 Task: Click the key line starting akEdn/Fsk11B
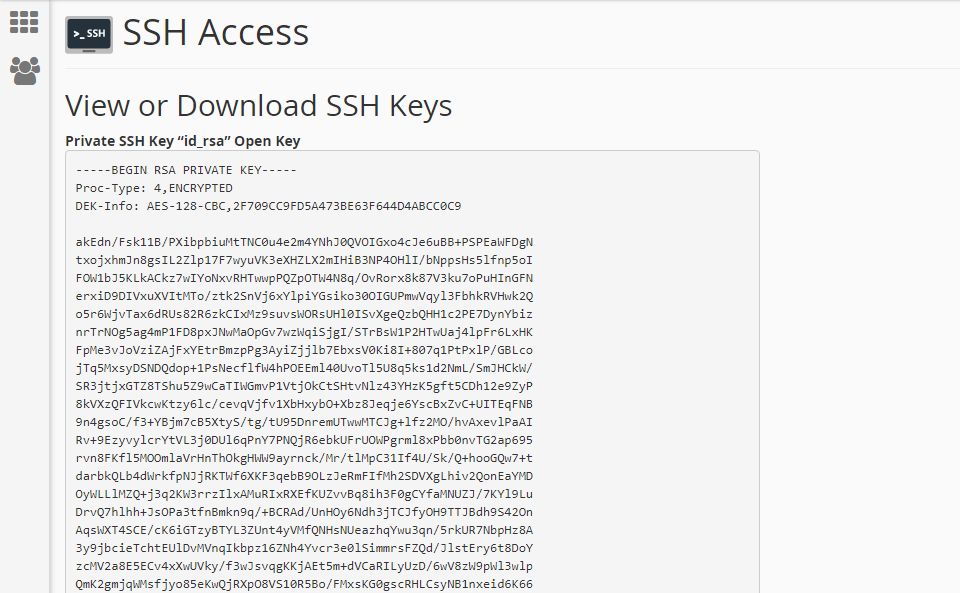(x=304, y=242)
